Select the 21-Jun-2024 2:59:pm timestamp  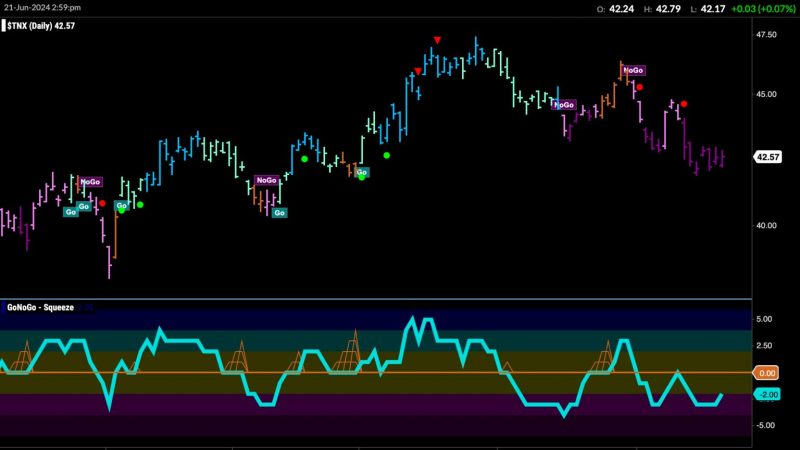42,7
